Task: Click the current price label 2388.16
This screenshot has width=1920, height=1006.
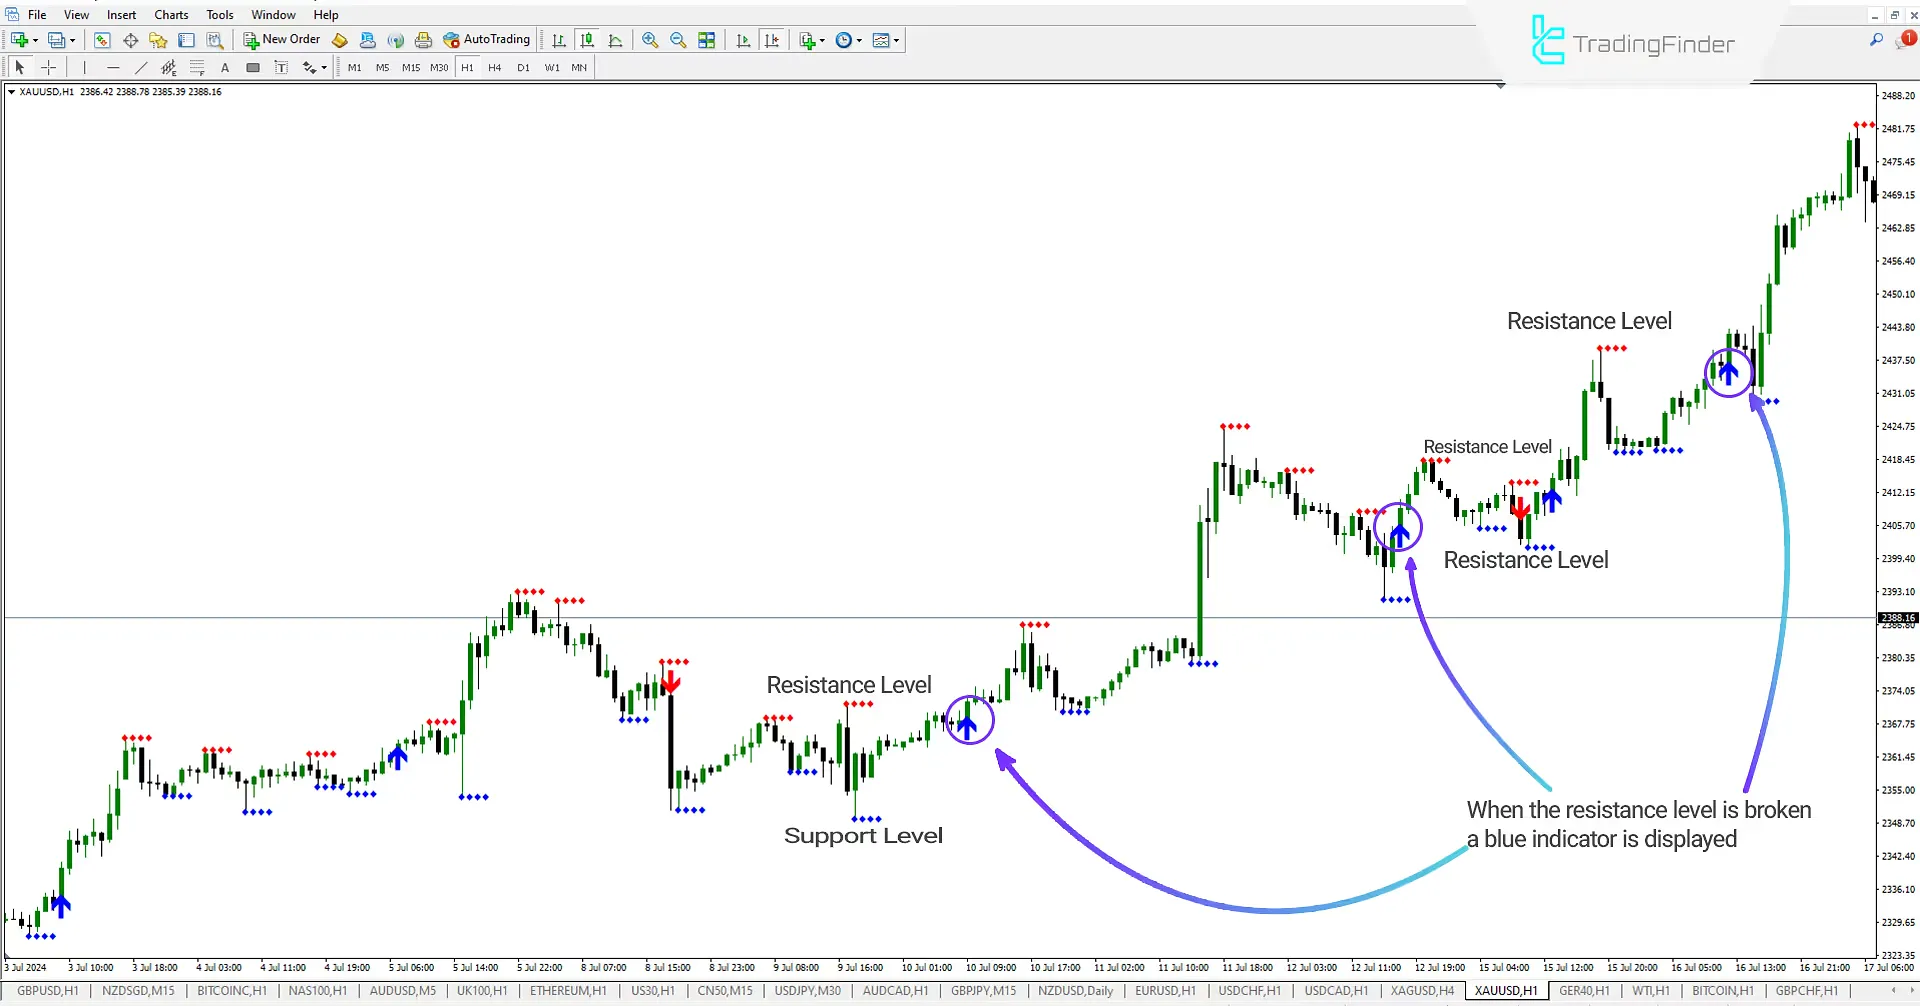Action: 1897,617
